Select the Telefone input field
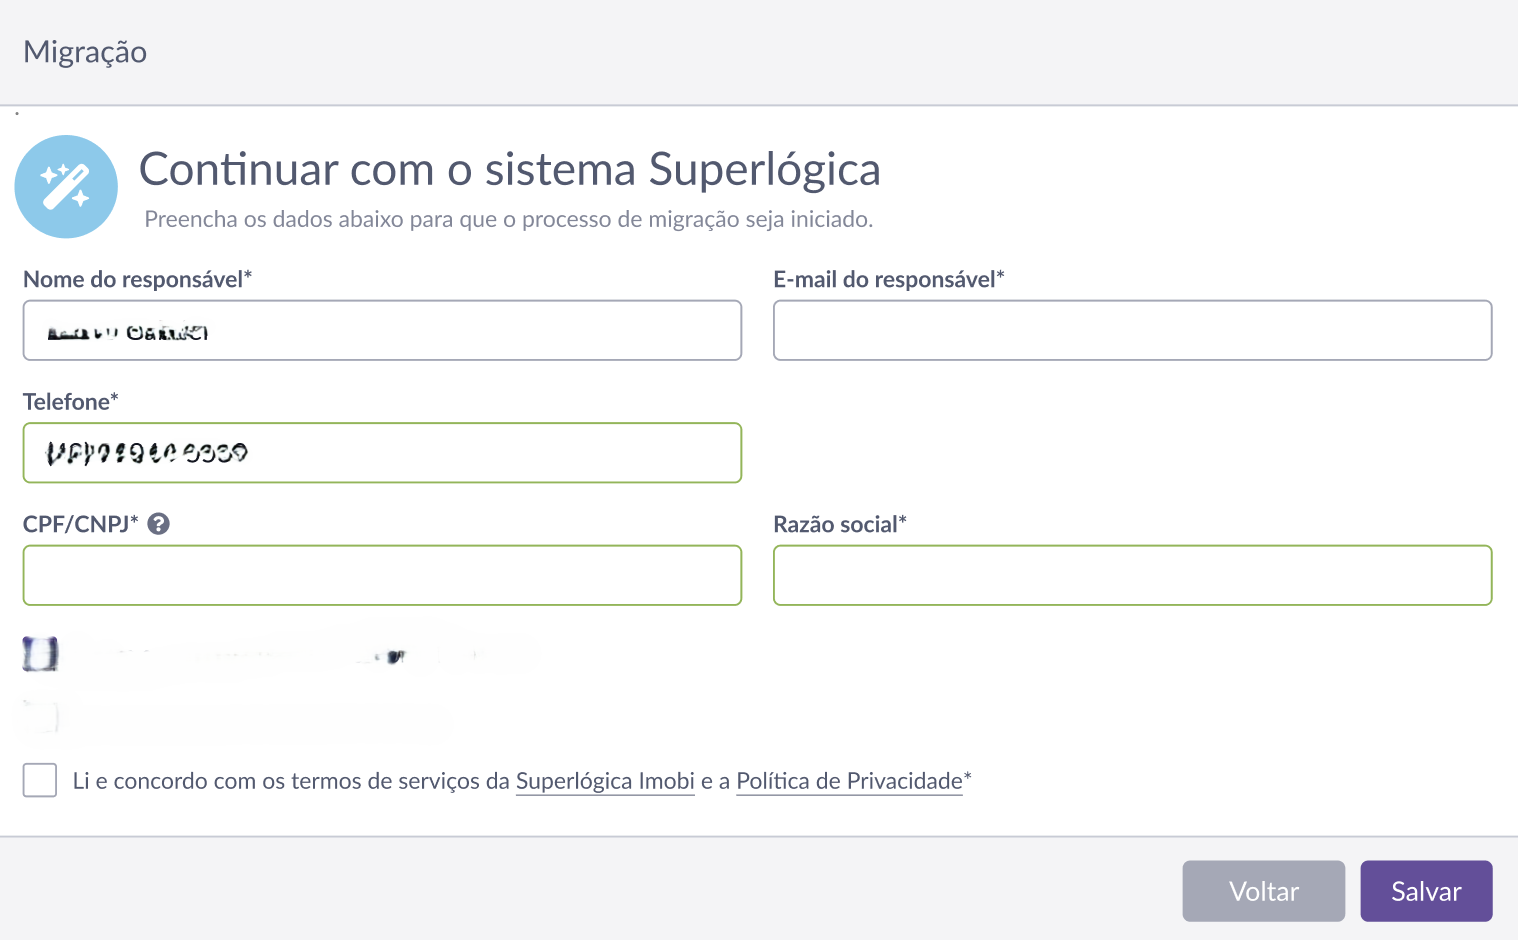 [x=382, y=453]
